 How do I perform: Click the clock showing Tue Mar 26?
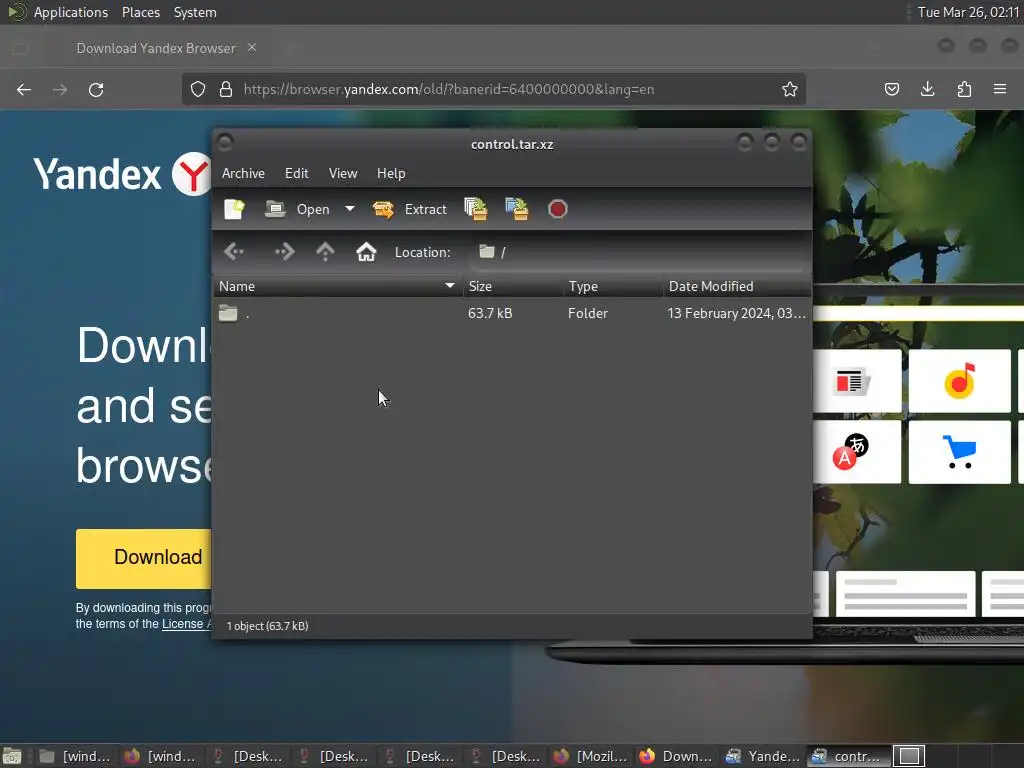tap(968, 12)
